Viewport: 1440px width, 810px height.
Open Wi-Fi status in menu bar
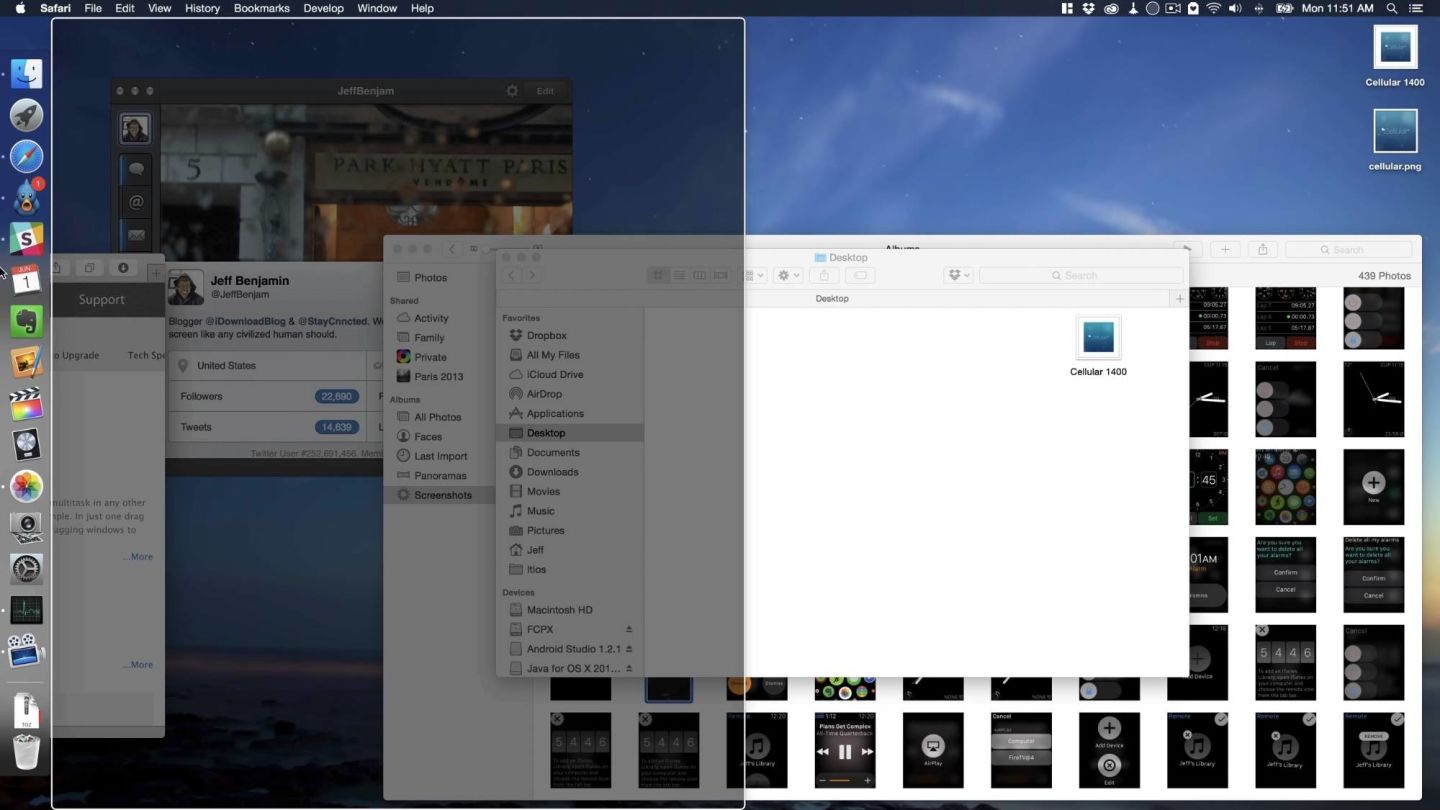(1213, 8)
